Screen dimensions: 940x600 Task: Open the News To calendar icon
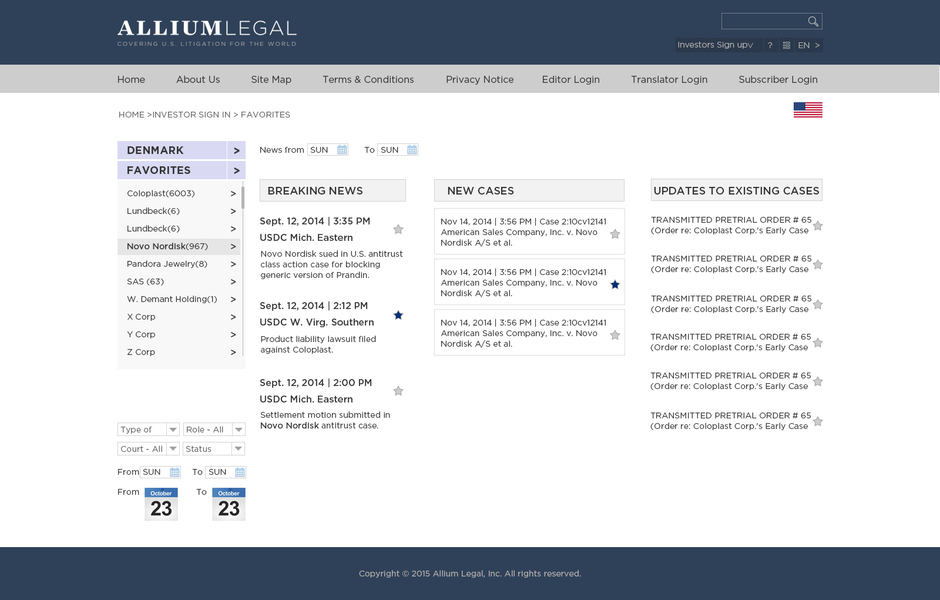coord(412,150)
